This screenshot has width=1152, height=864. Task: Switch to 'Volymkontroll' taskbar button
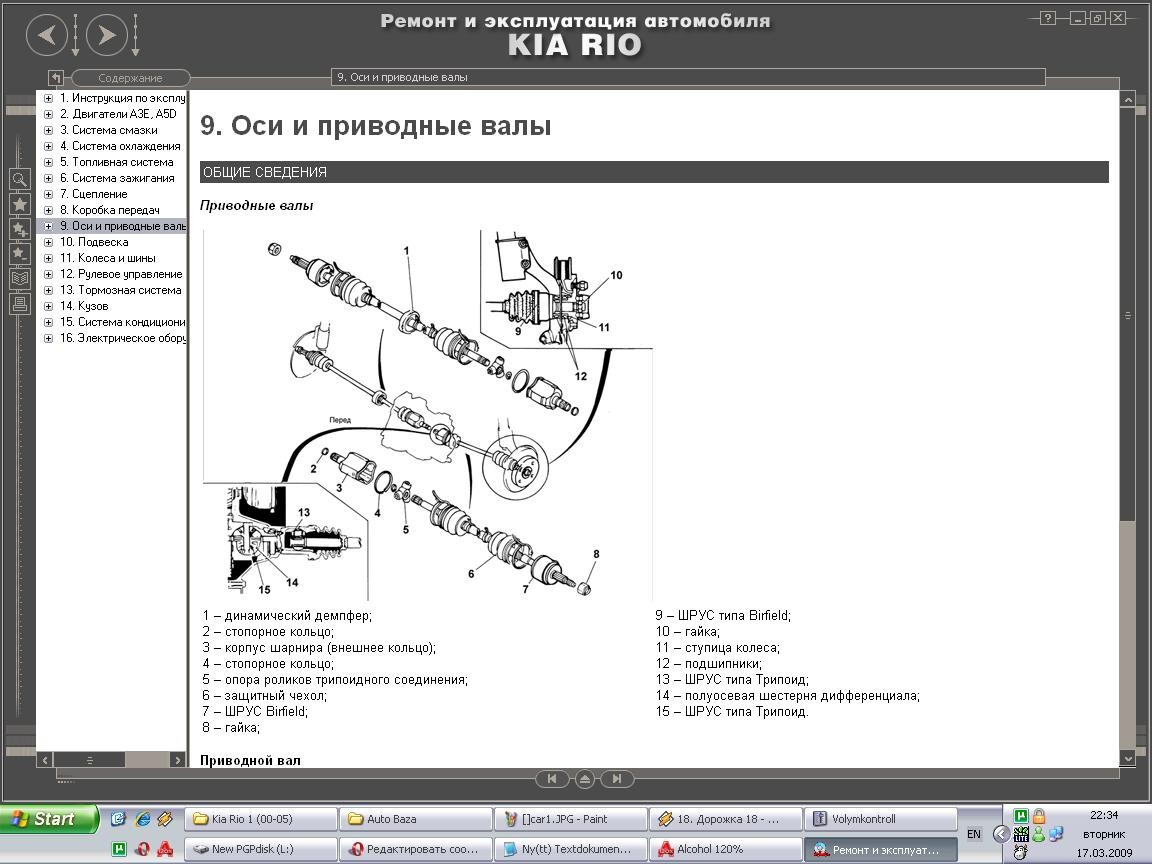(x=881, y=818)
